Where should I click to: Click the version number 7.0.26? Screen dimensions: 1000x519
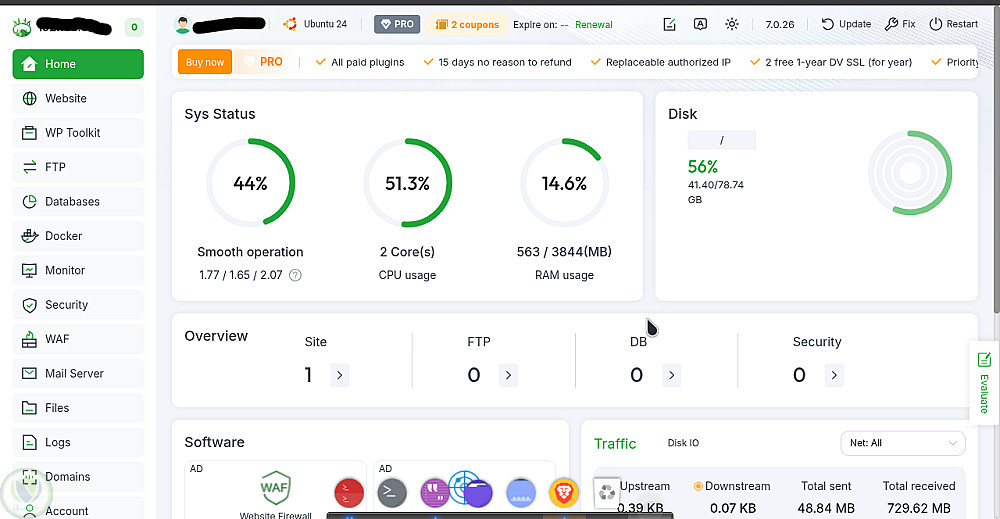[780, 24]
